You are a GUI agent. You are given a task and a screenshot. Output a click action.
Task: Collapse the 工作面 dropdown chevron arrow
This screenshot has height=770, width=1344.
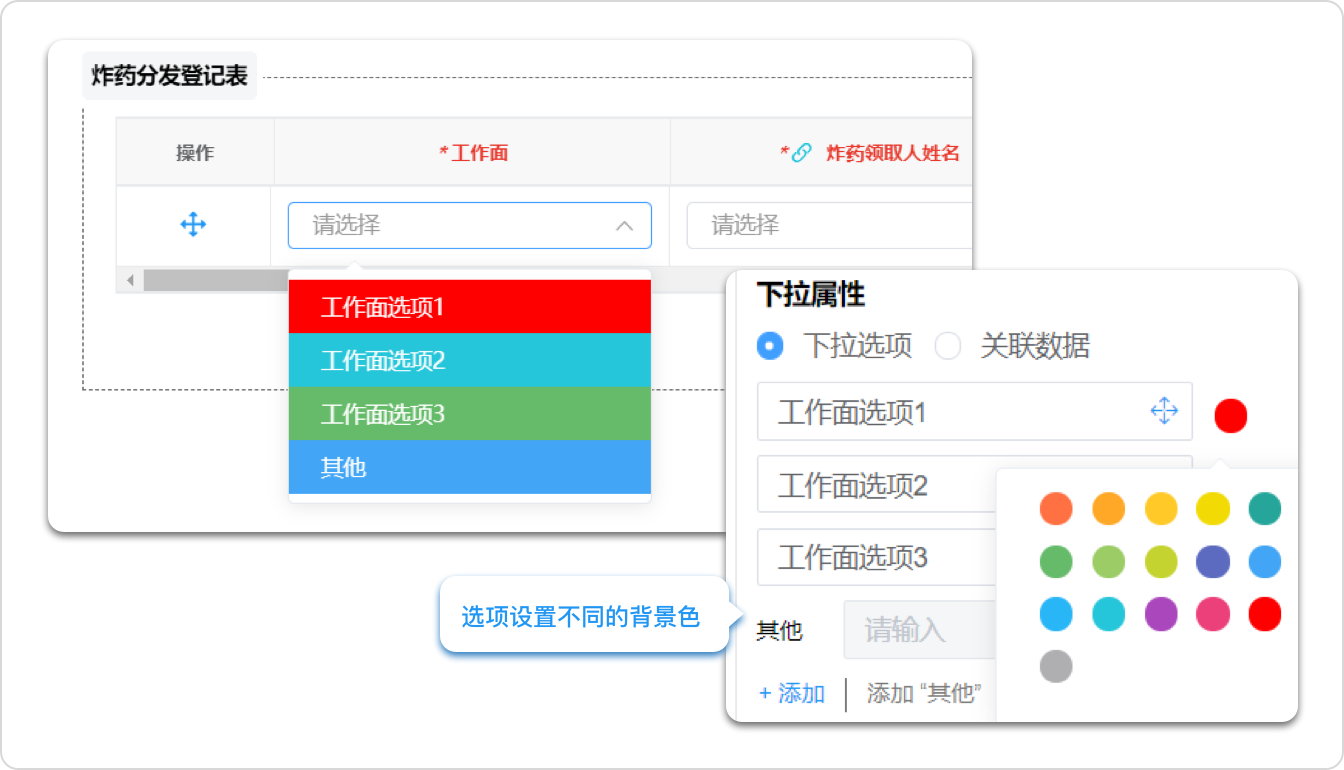tap(624, 226)
